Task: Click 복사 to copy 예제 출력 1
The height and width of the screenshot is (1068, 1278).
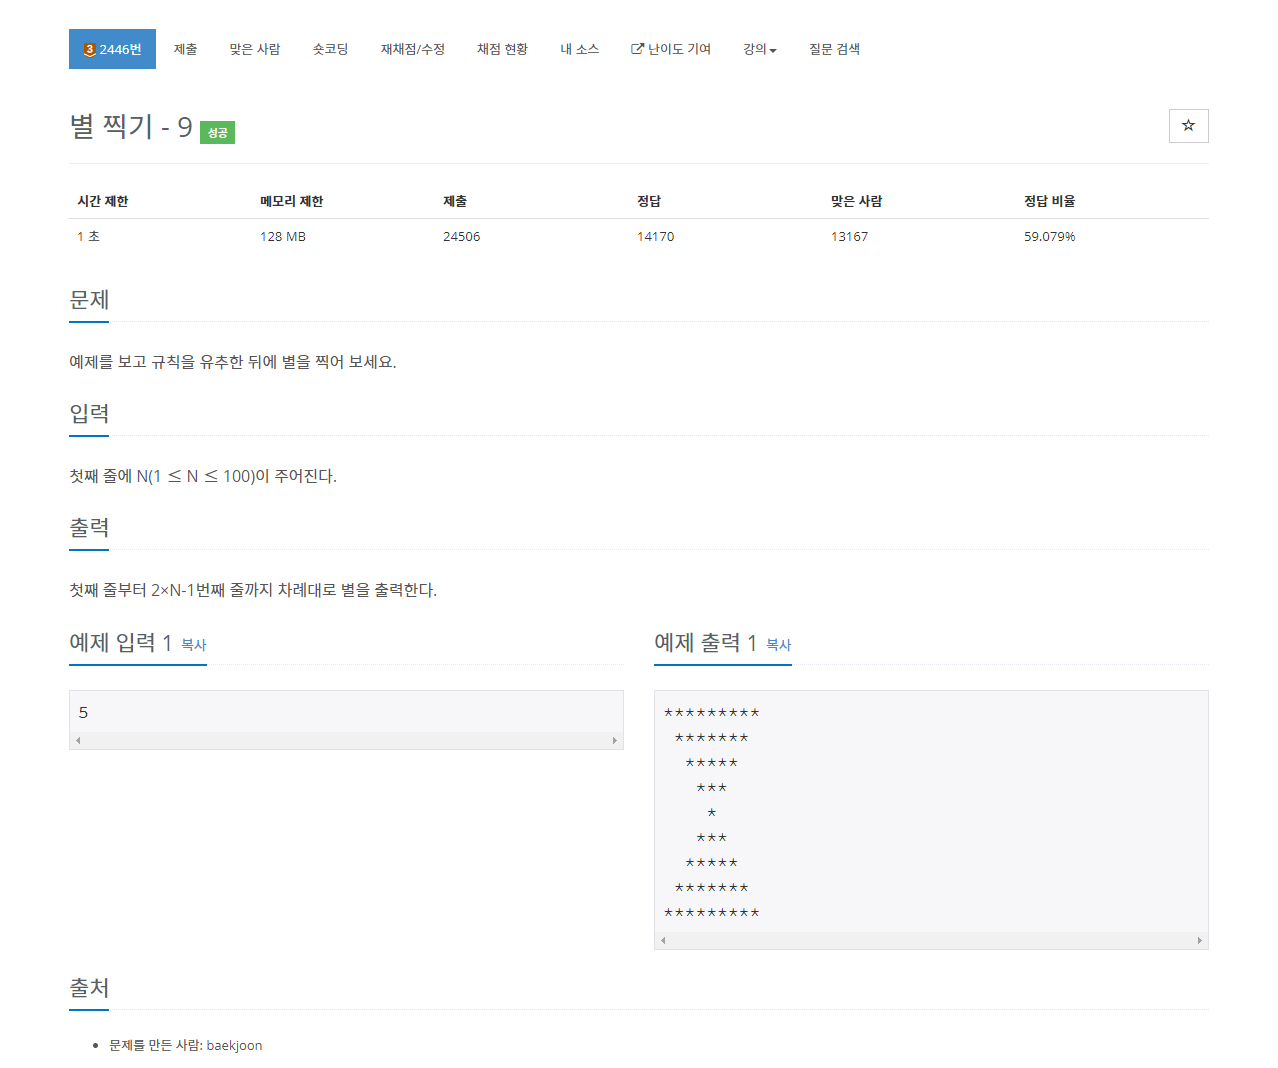Action: [778, 646]
